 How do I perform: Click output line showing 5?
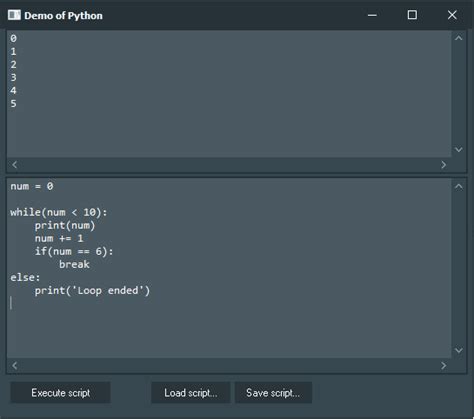tap(13, 104)
